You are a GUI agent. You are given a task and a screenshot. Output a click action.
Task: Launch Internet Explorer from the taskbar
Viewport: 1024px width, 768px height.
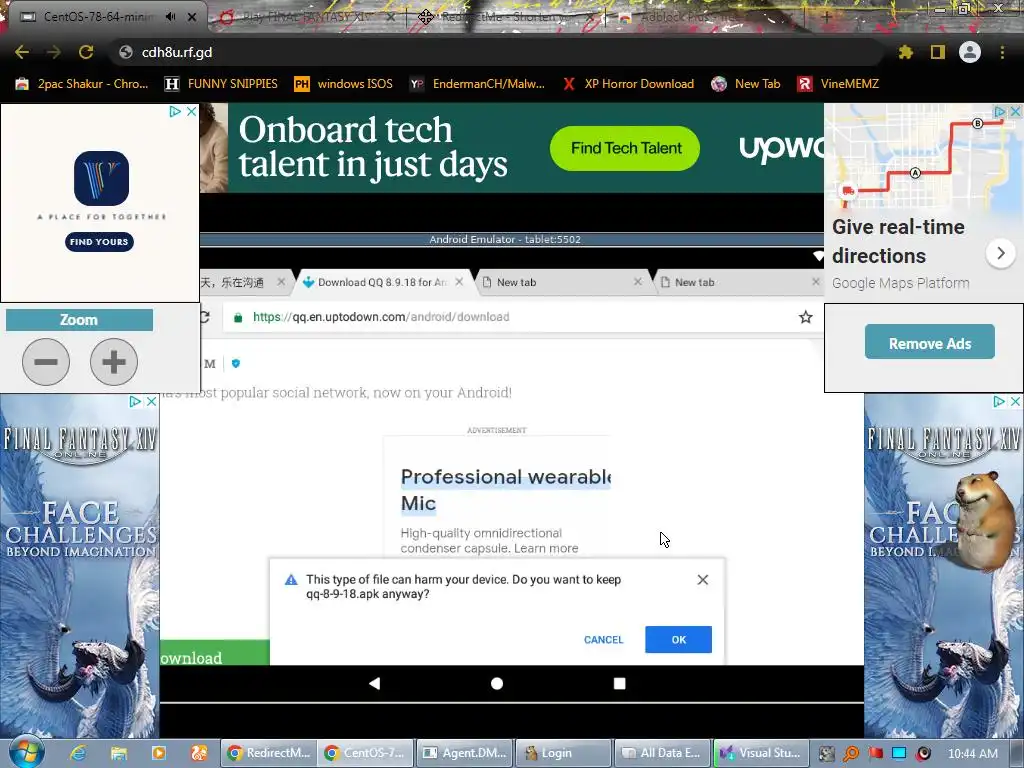pos(78,754)
